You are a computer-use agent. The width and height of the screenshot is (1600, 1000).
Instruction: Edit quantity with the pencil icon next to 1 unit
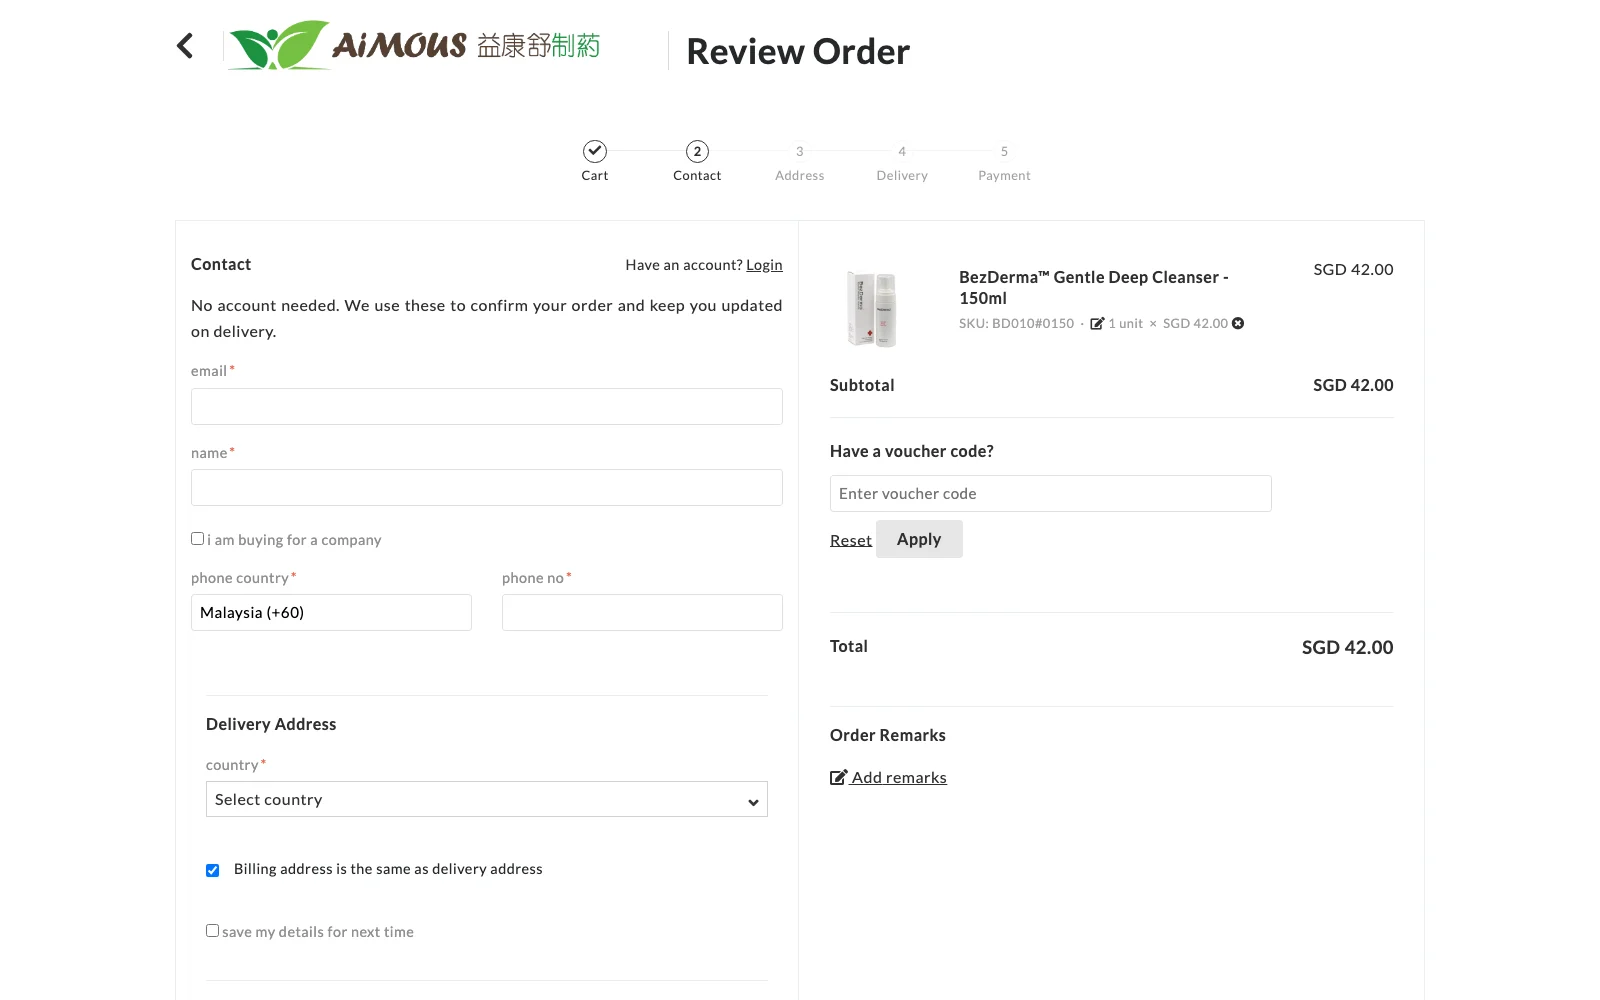[x=1097, y=323]
